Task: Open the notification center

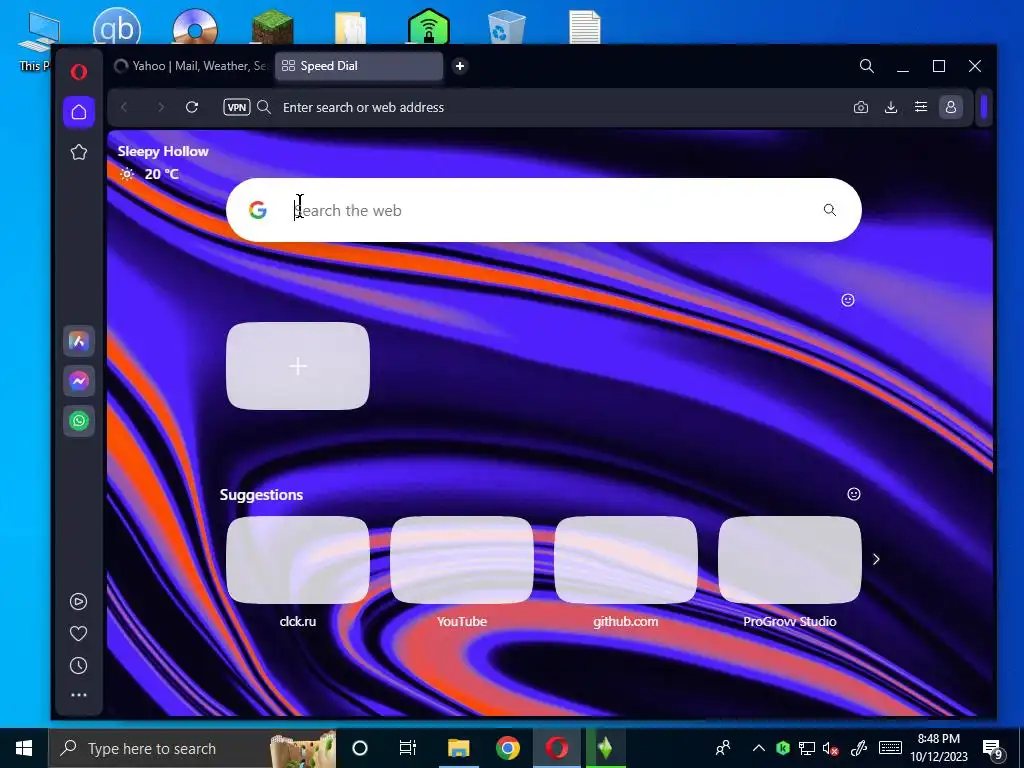Action: click(993, 748)
